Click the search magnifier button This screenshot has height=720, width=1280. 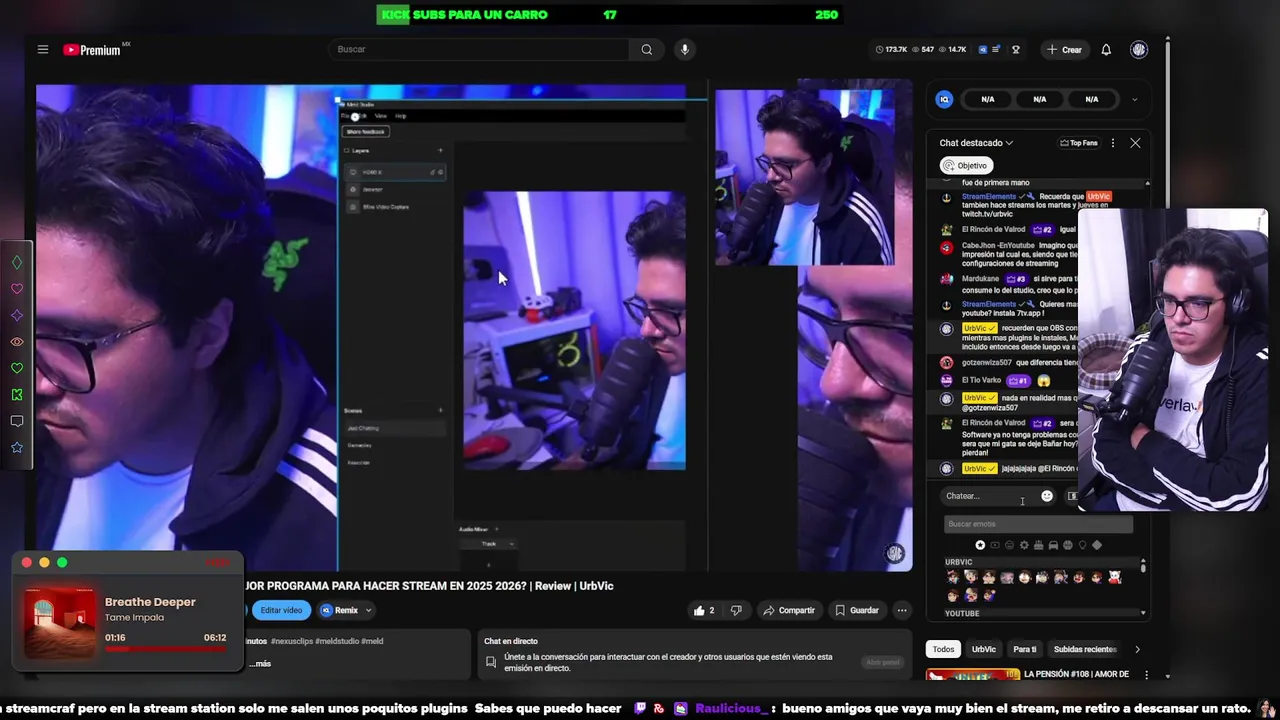pyautogui.click(x=646, y=49)
